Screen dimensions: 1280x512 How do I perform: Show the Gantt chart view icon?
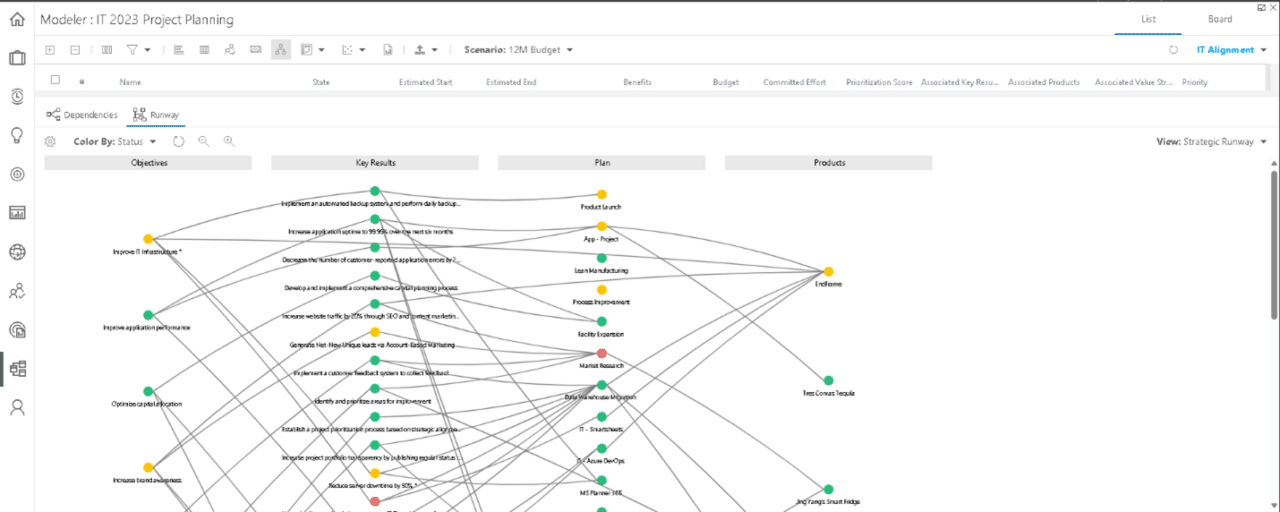point(178,50)
